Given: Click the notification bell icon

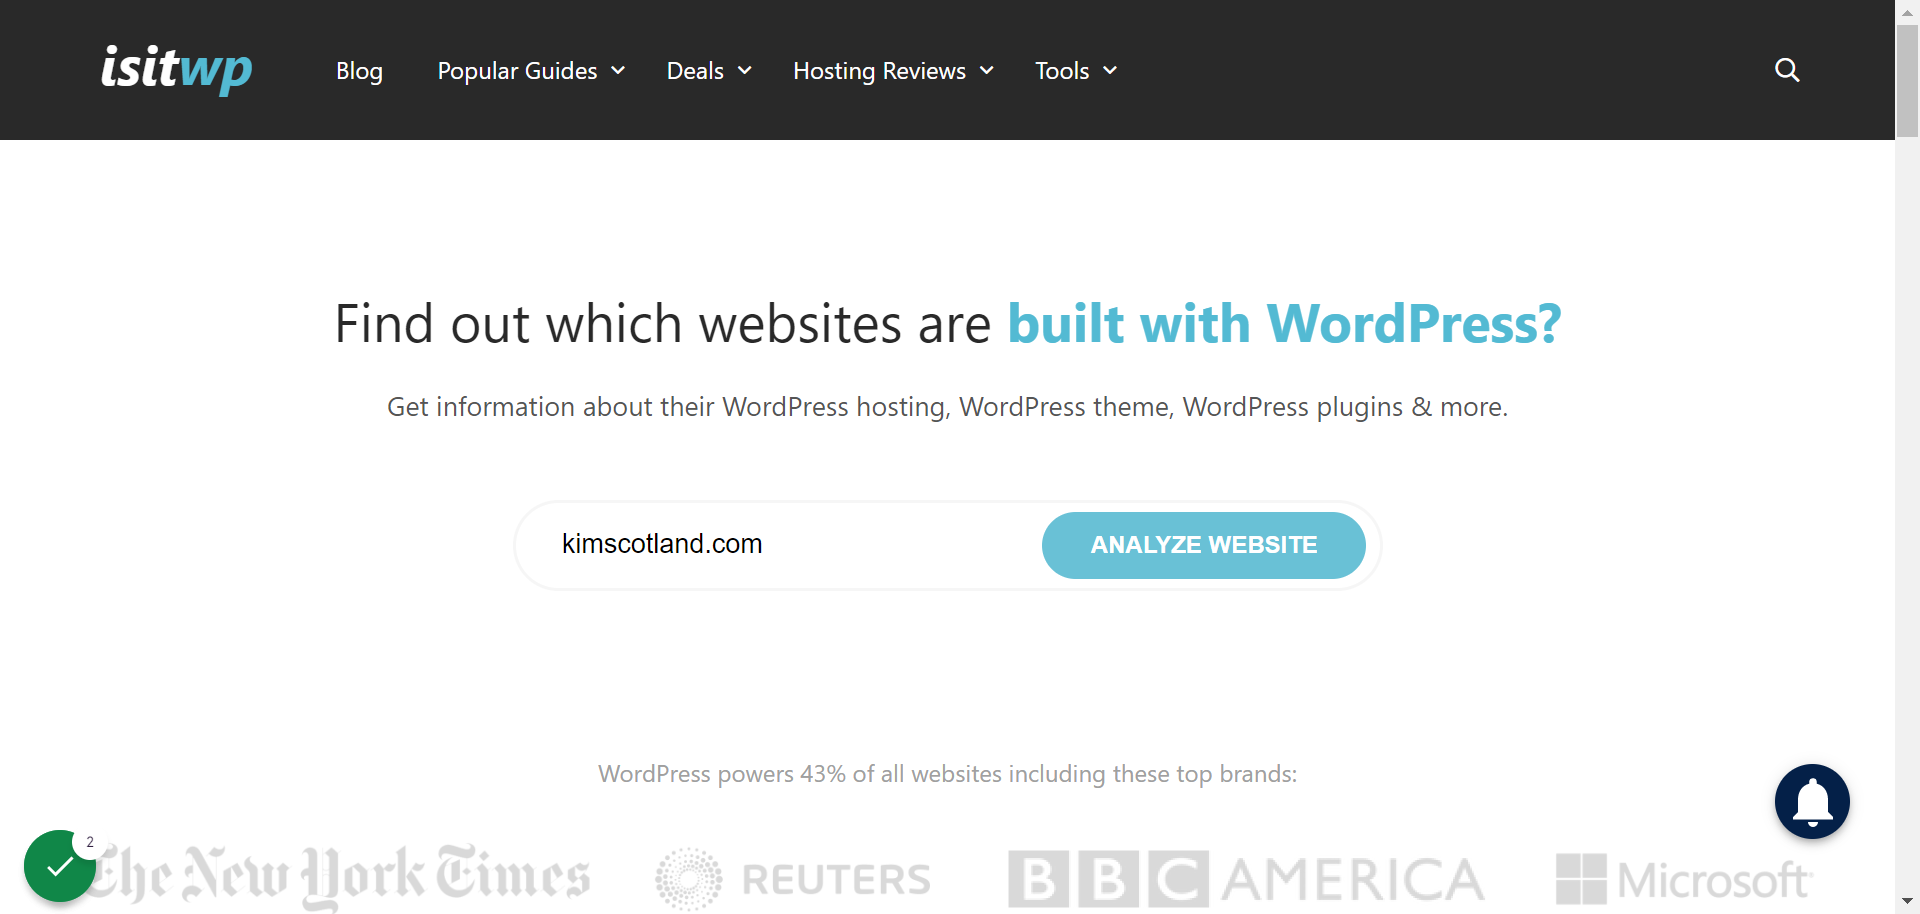Looking at the screenshot, I should 1812,801.
